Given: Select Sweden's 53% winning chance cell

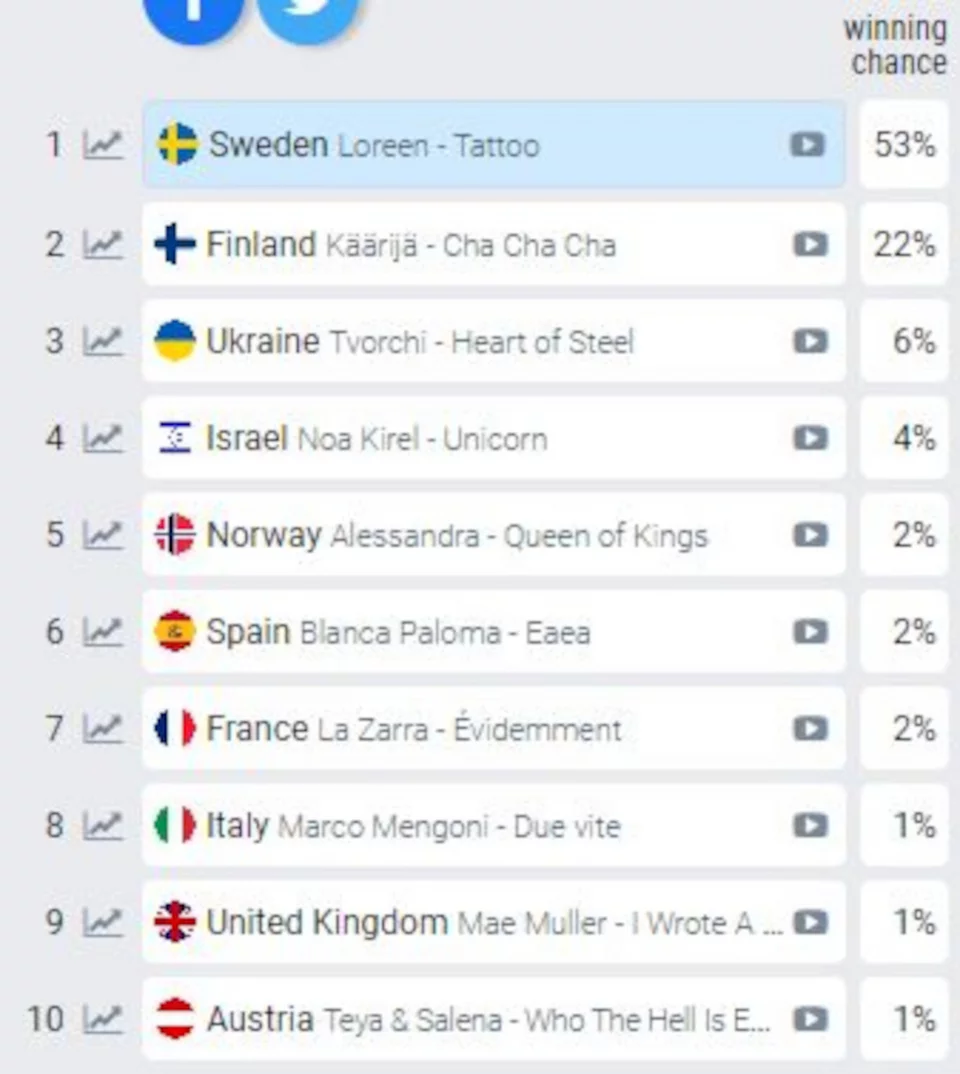Looking at the screenshot, I should click(905, 145).
